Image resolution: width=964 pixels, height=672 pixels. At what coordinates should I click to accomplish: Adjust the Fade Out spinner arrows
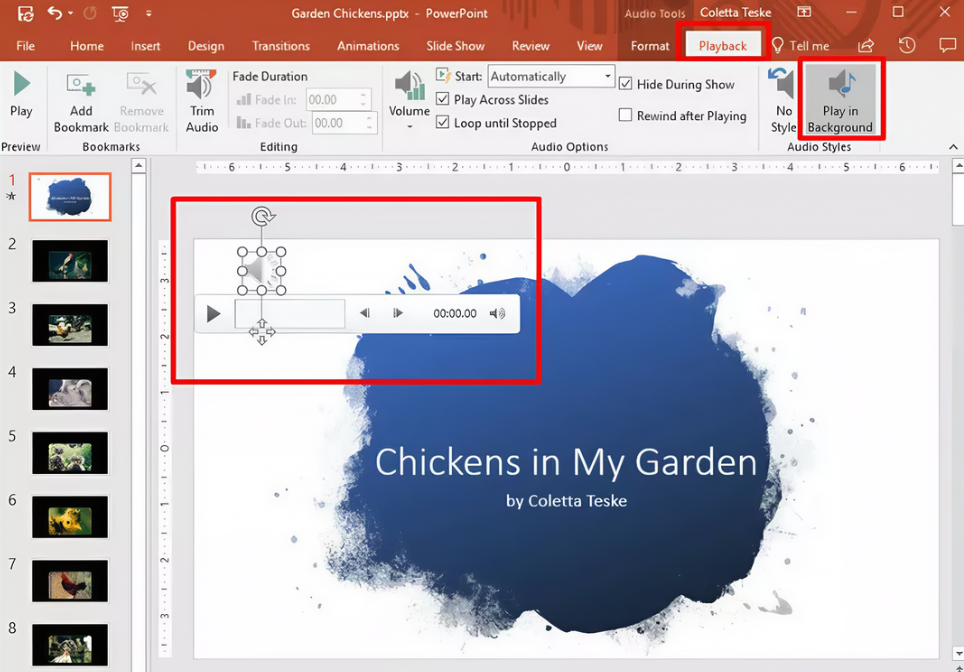point(369,123)
